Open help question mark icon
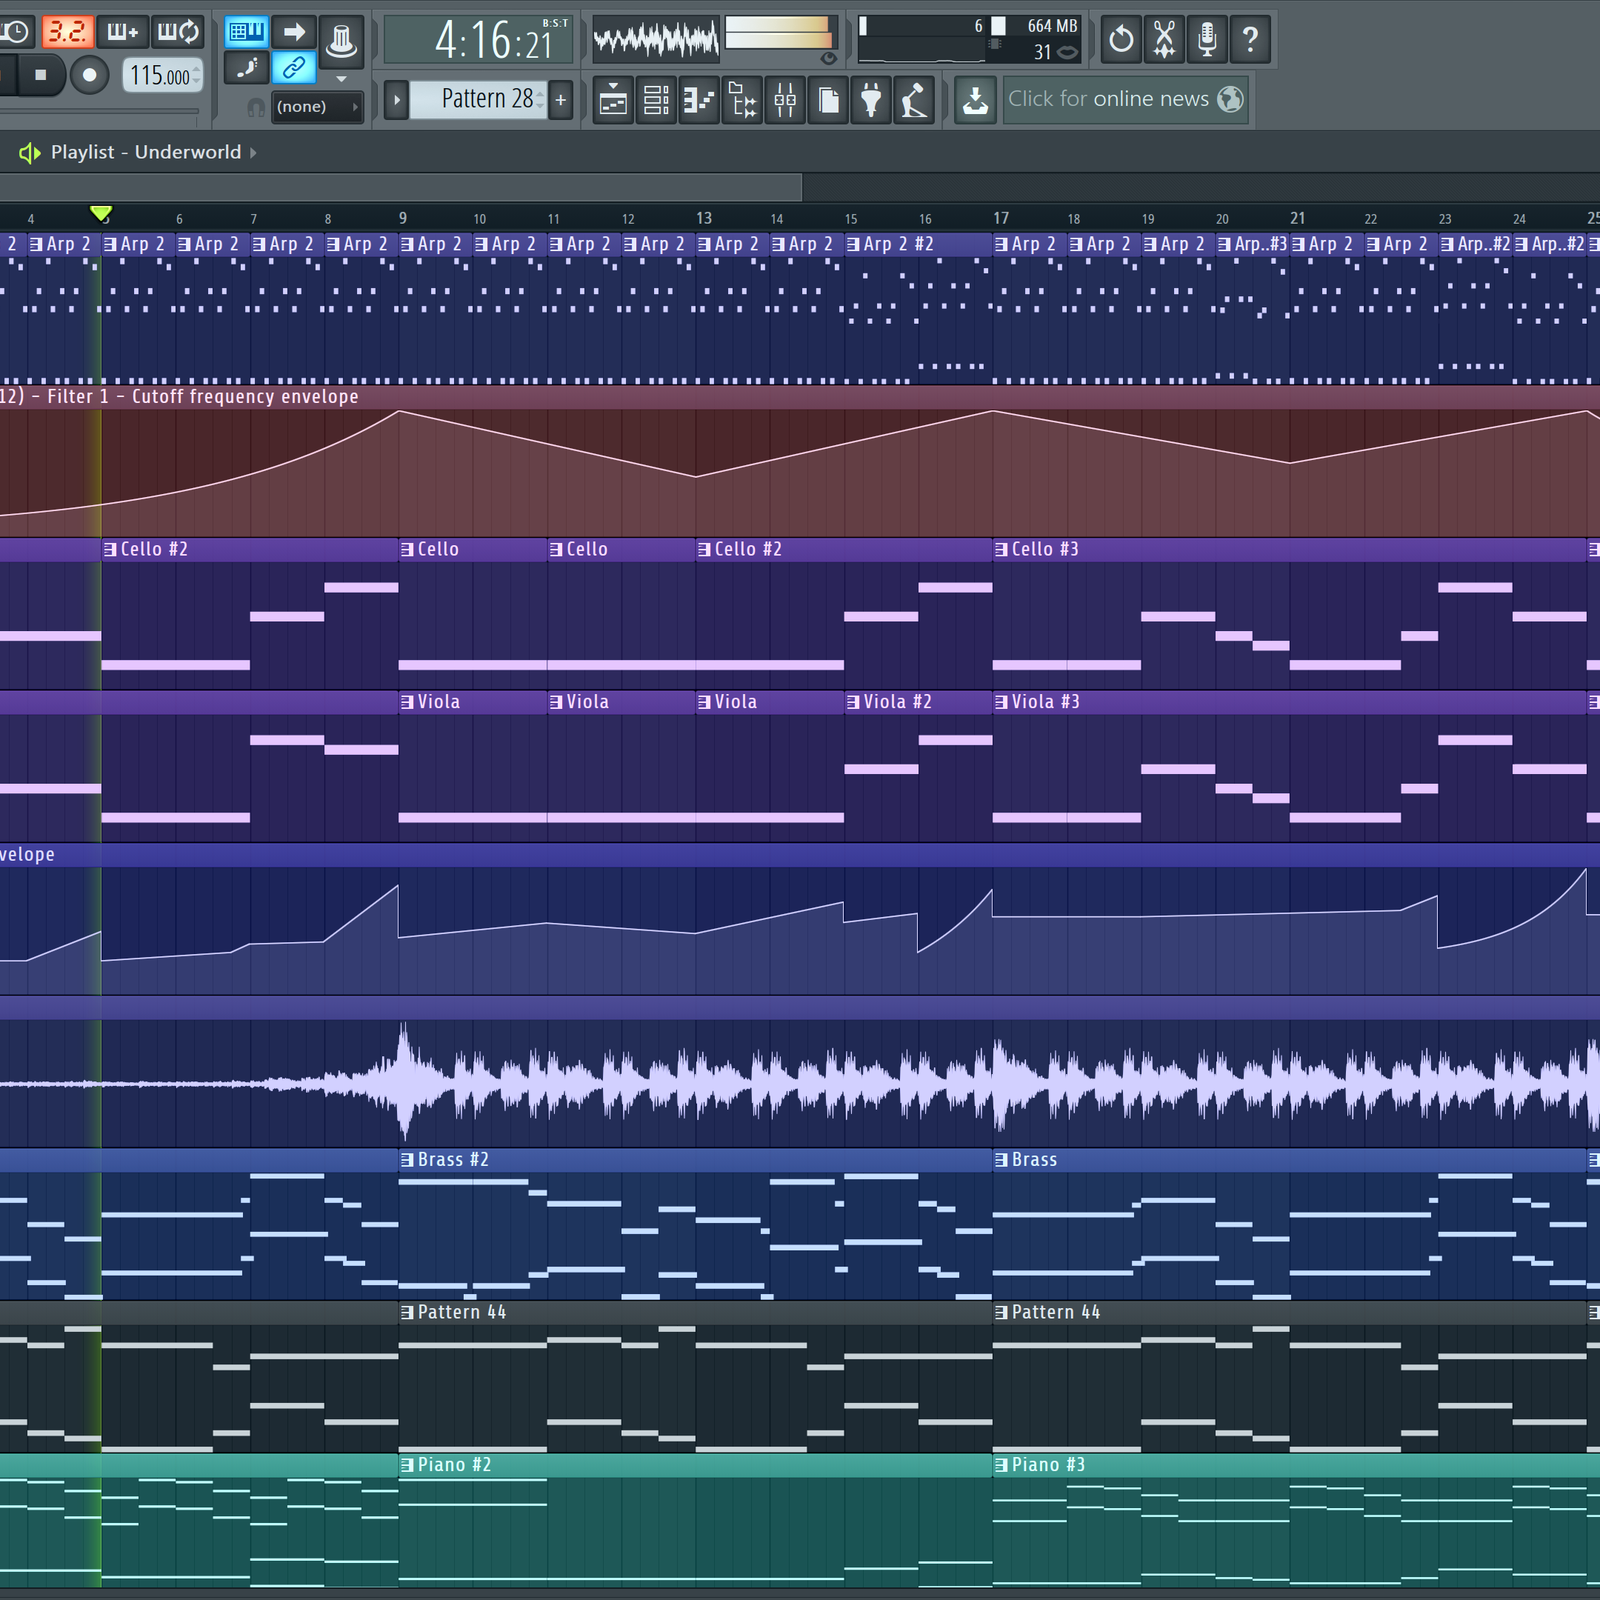The image size is (1600, 1600). pos(1251,40)
